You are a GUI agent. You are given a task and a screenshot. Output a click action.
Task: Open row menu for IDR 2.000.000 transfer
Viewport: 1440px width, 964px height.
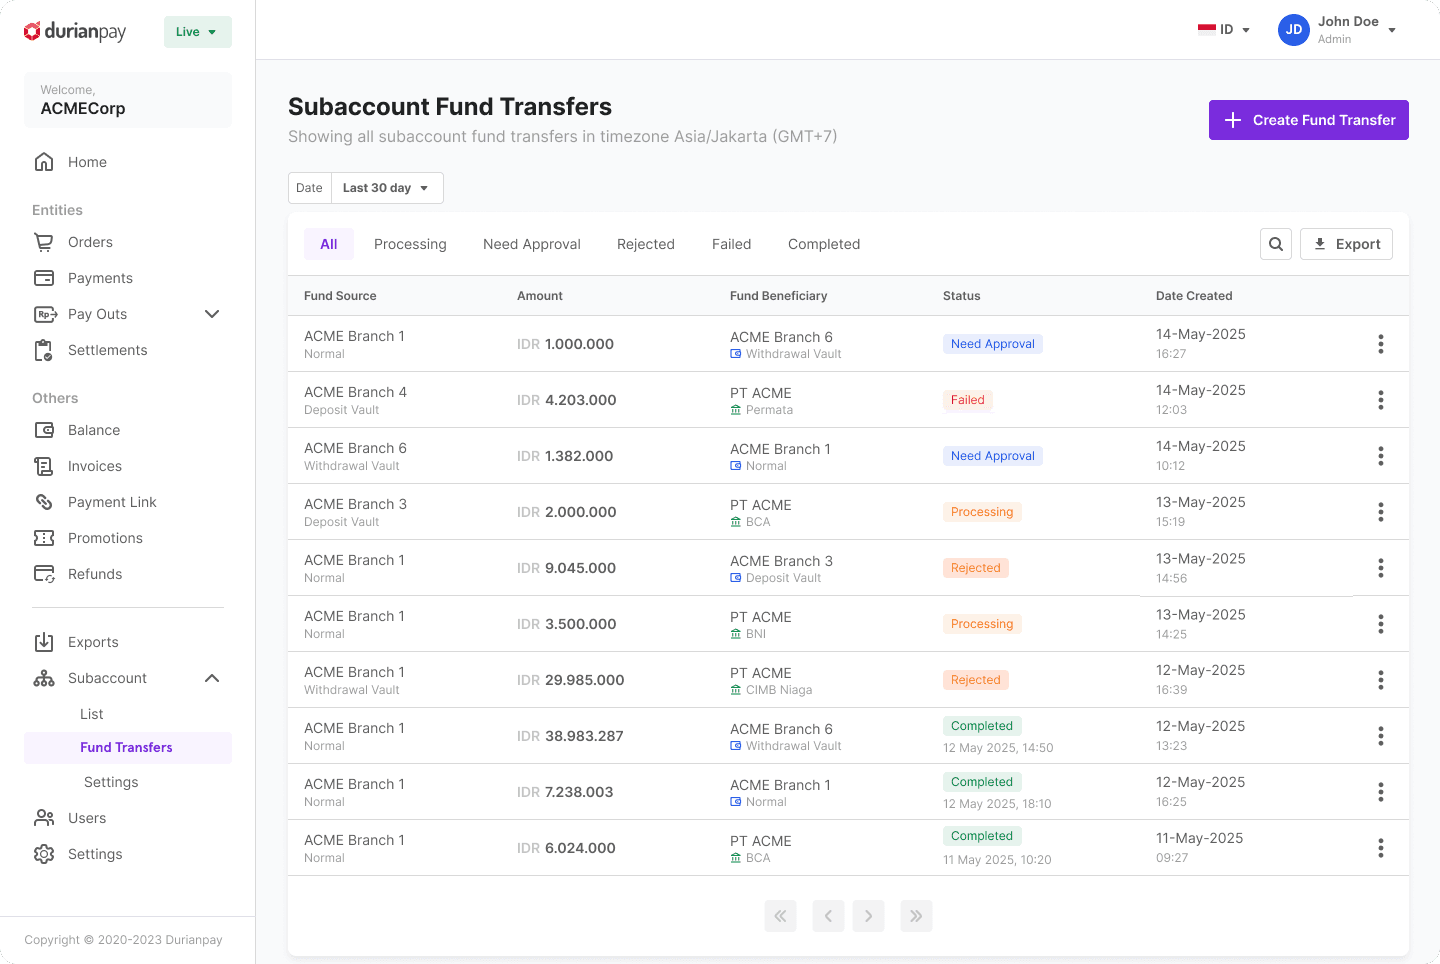coord(1381,512)
